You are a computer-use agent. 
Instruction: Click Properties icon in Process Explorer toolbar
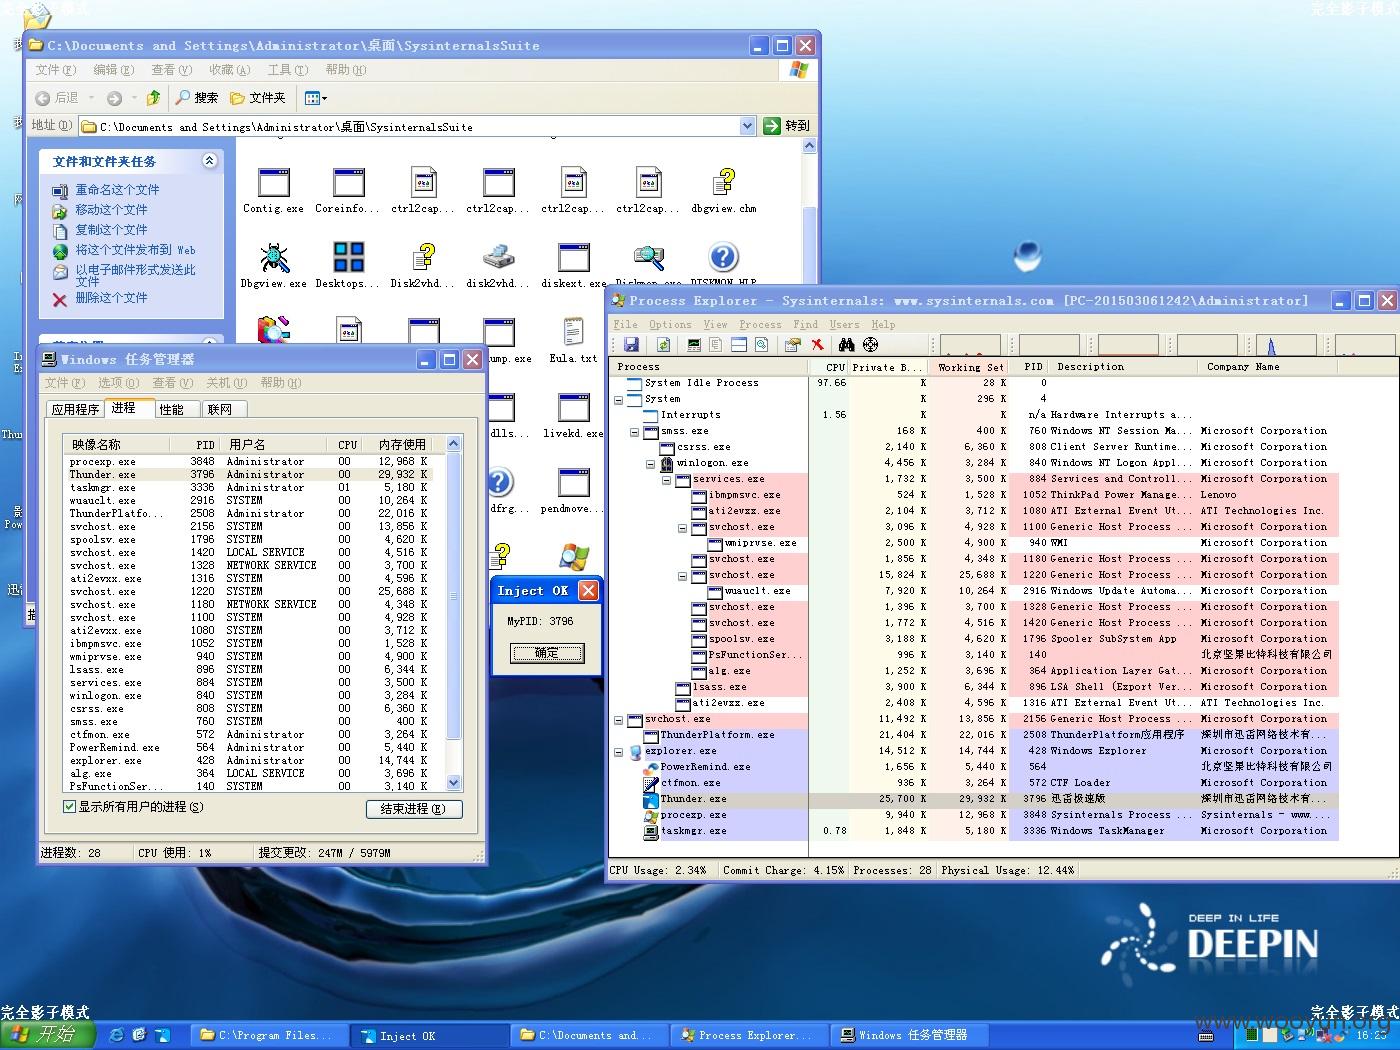[793, 345]
